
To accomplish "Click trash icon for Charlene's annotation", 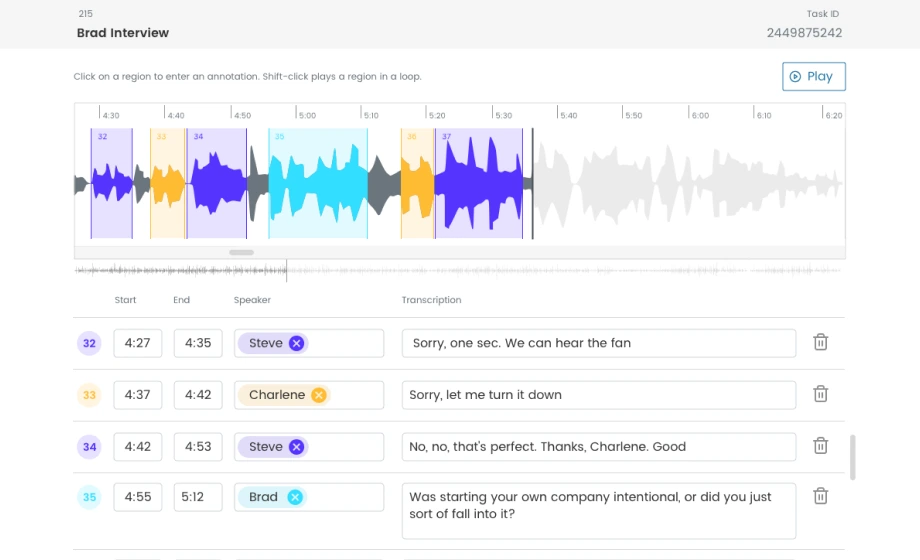I will click(x=820, y=394).
